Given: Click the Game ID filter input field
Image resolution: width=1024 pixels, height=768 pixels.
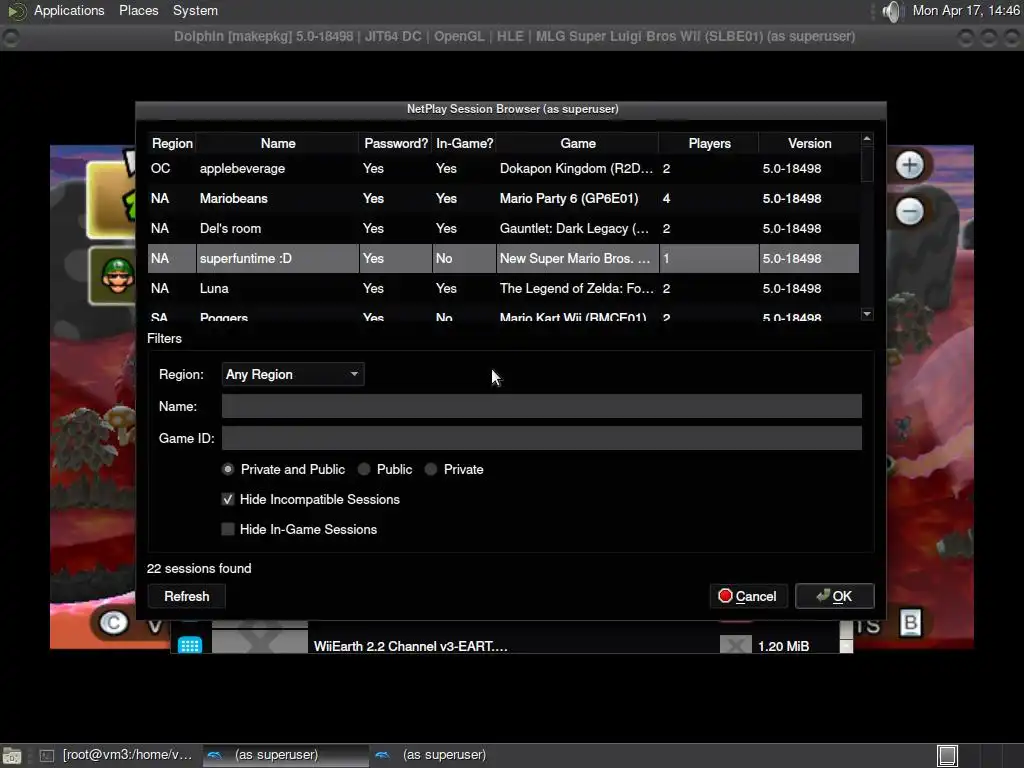Looking at the screenshot, I should [541, 438].
